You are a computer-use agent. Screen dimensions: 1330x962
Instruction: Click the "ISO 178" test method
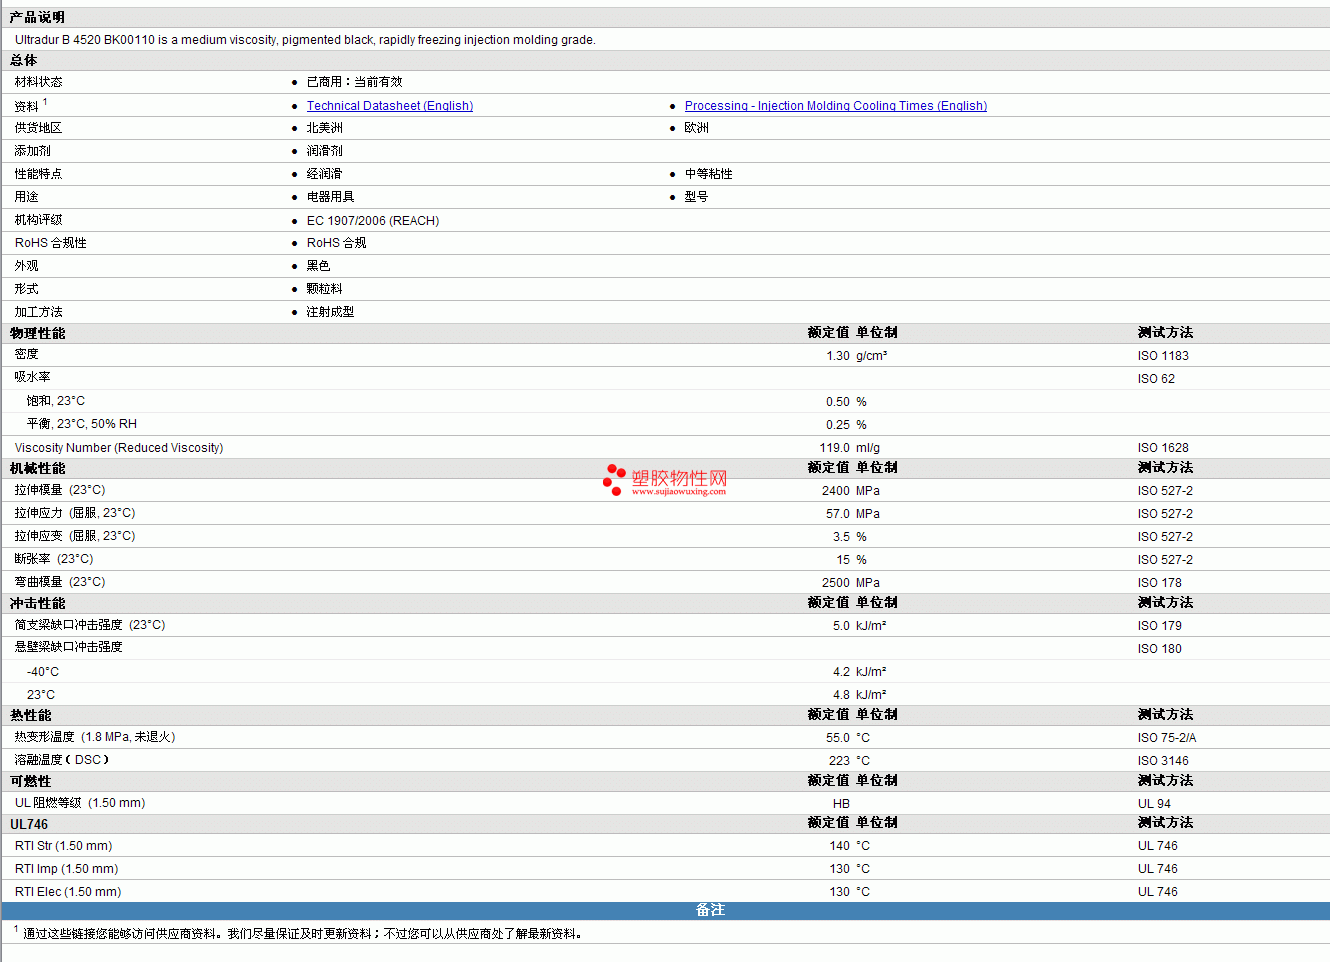point(1159,583)
